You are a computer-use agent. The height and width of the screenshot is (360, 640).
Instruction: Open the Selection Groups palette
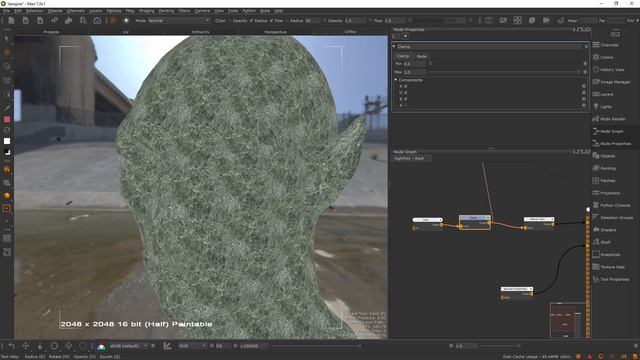(613, 218)
